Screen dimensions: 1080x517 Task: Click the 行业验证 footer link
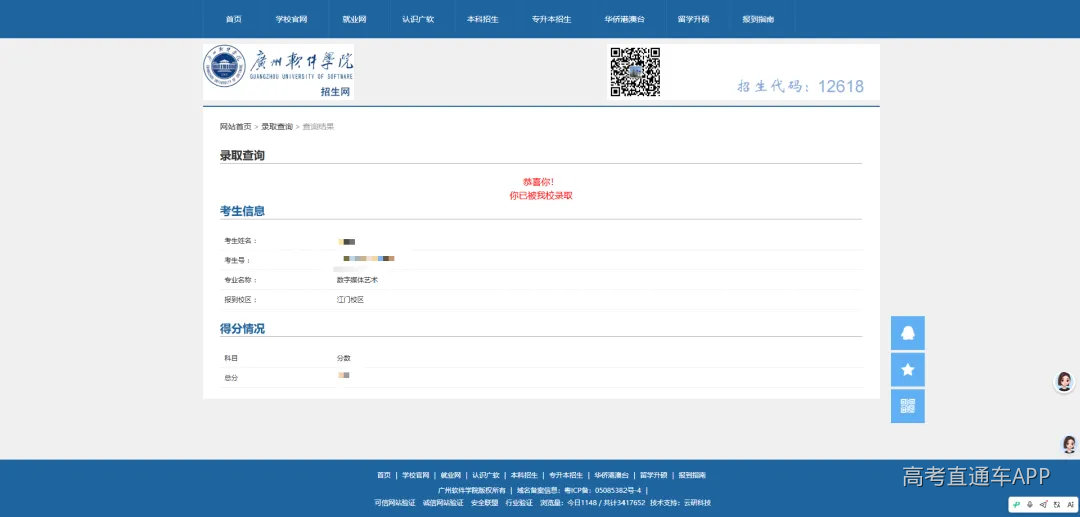(x=519, y=503)
